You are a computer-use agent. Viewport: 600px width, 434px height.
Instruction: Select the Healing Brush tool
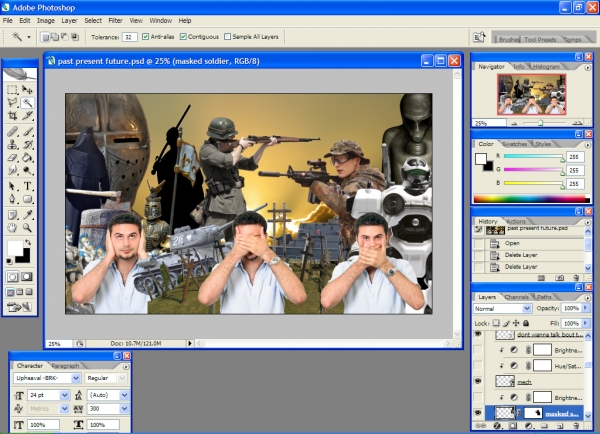[12, 132]
